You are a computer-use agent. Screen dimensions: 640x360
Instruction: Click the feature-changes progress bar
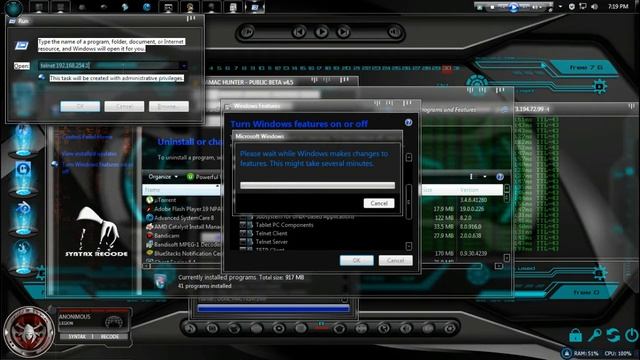click(317, 185)
